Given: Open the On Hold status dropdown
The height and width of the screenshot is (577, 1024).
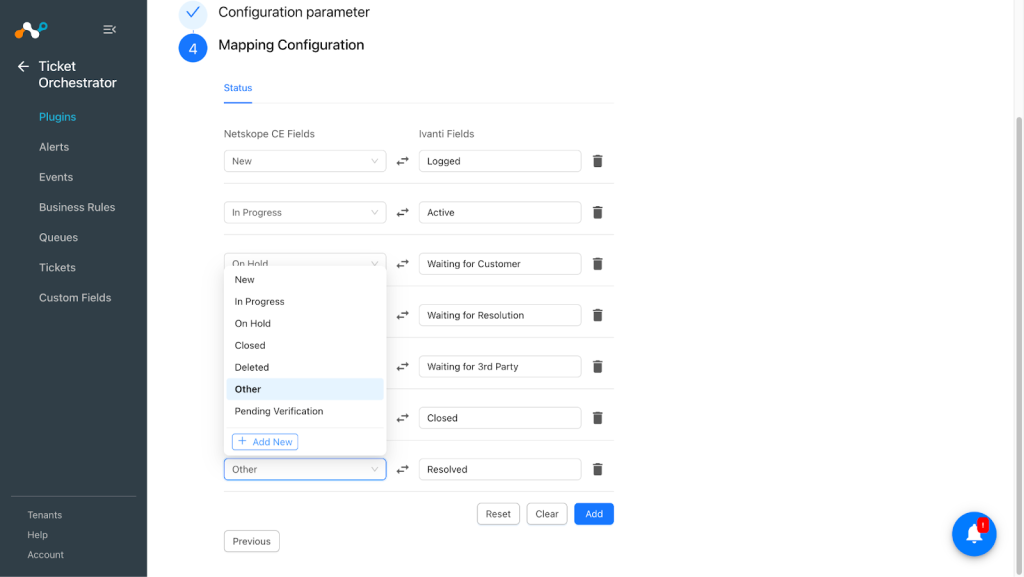Looking at the screenshot, I should coord(305,260).
